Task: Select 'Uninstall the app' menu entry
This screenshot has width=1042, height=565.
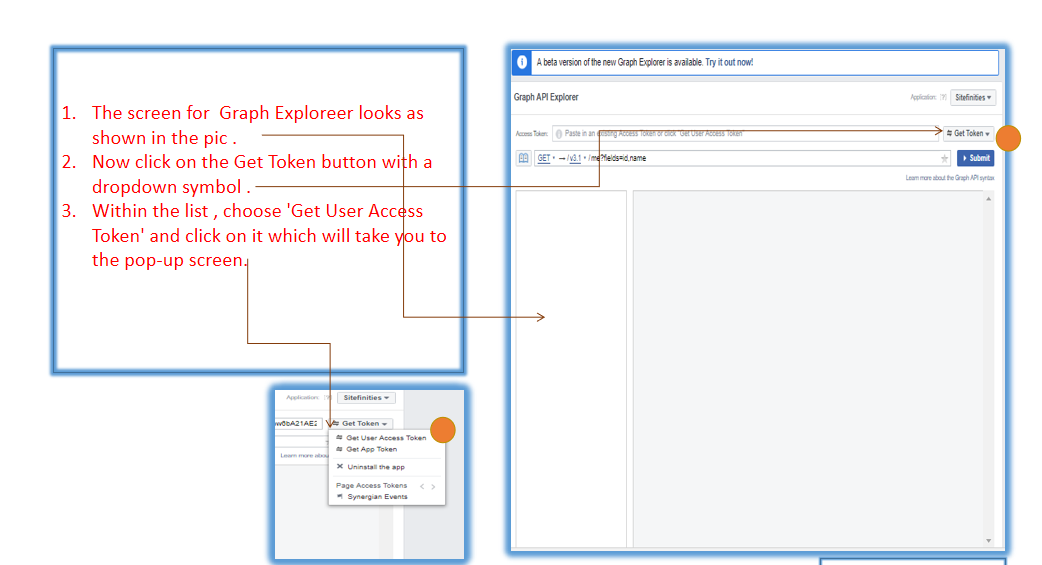Action: (376, 467)
